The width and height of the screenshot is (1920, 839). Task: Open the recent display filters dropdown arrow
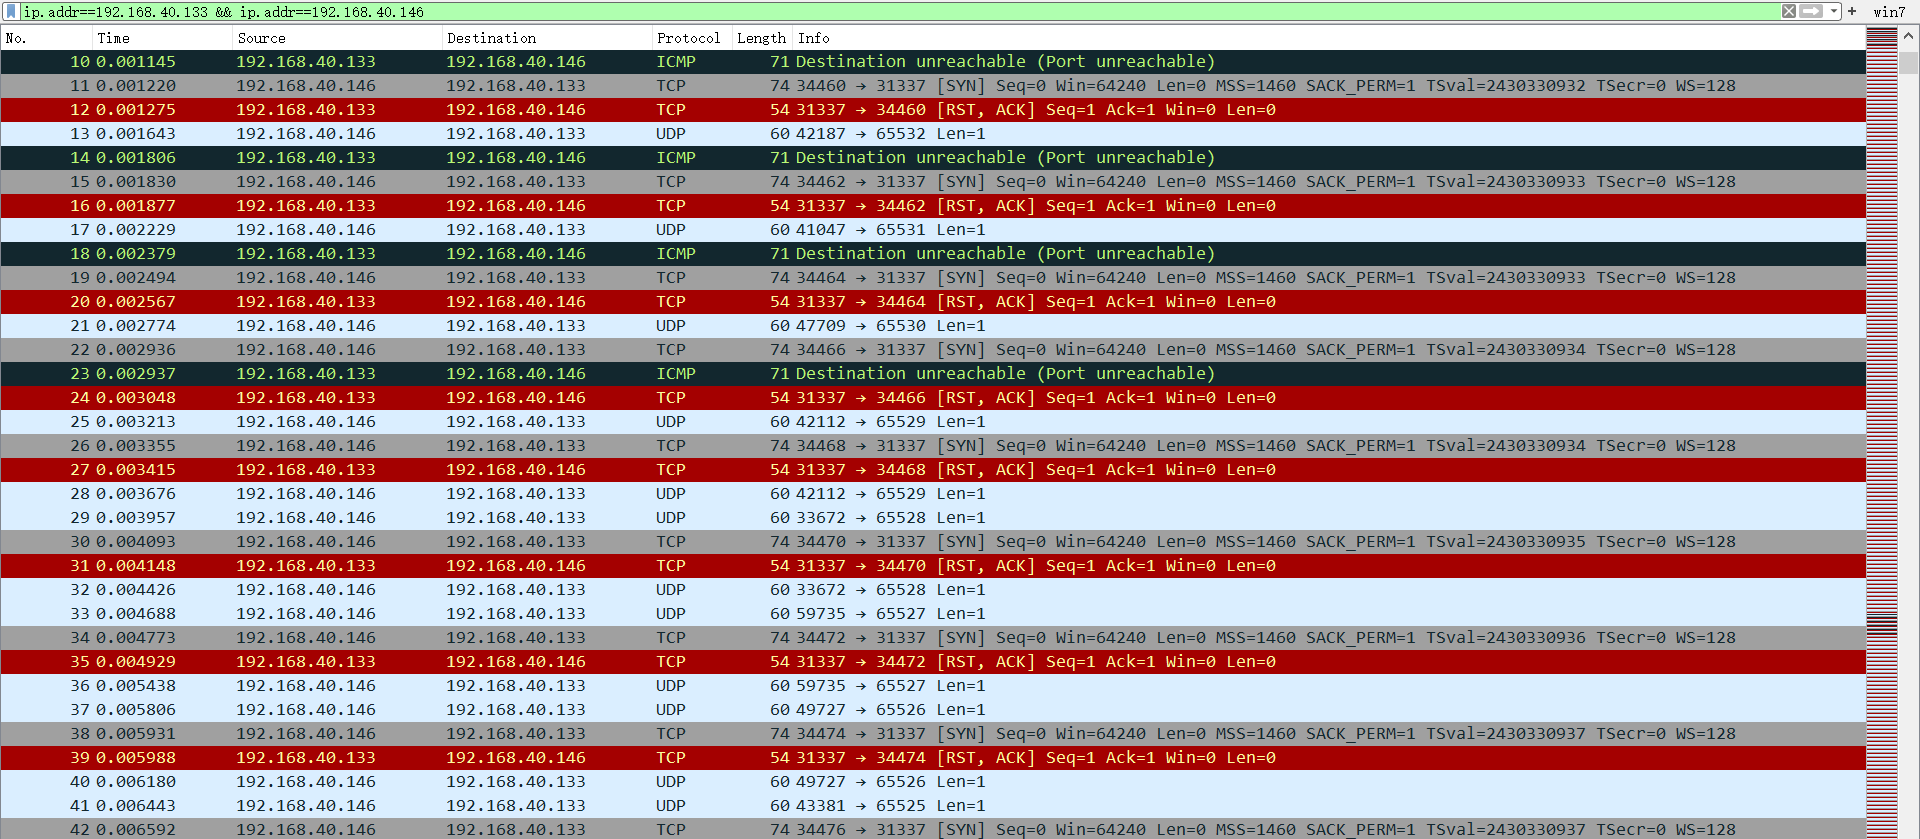(x=1833, y=11)
